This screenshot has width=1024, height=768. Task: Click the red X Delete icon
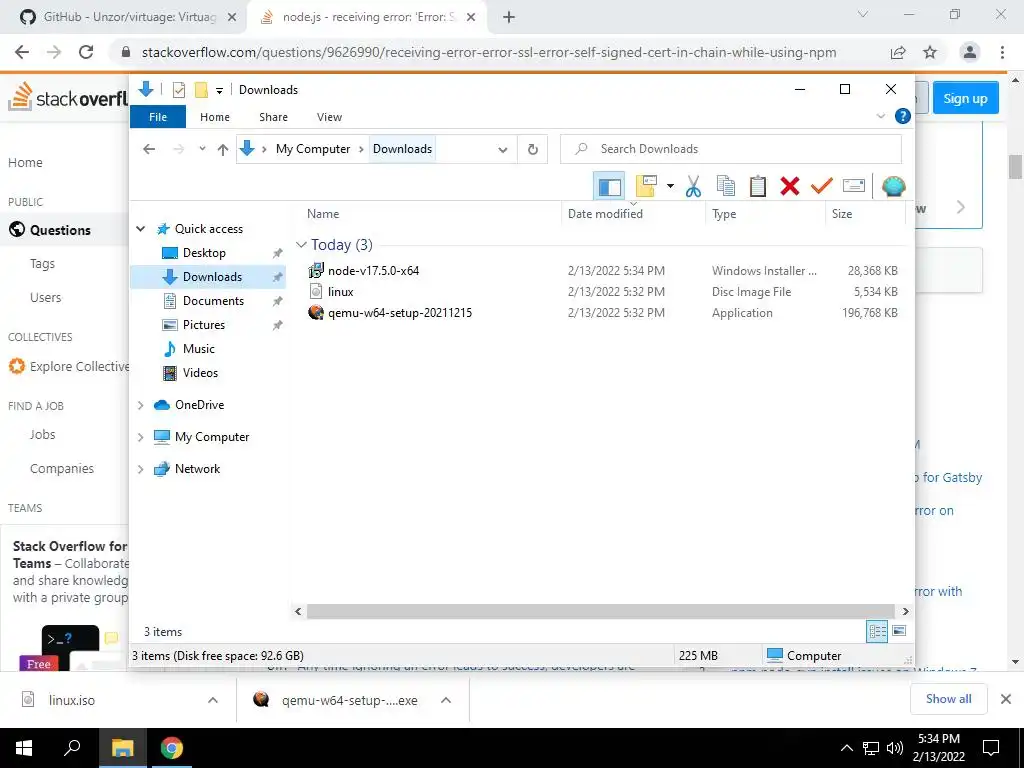click(790, 186)
